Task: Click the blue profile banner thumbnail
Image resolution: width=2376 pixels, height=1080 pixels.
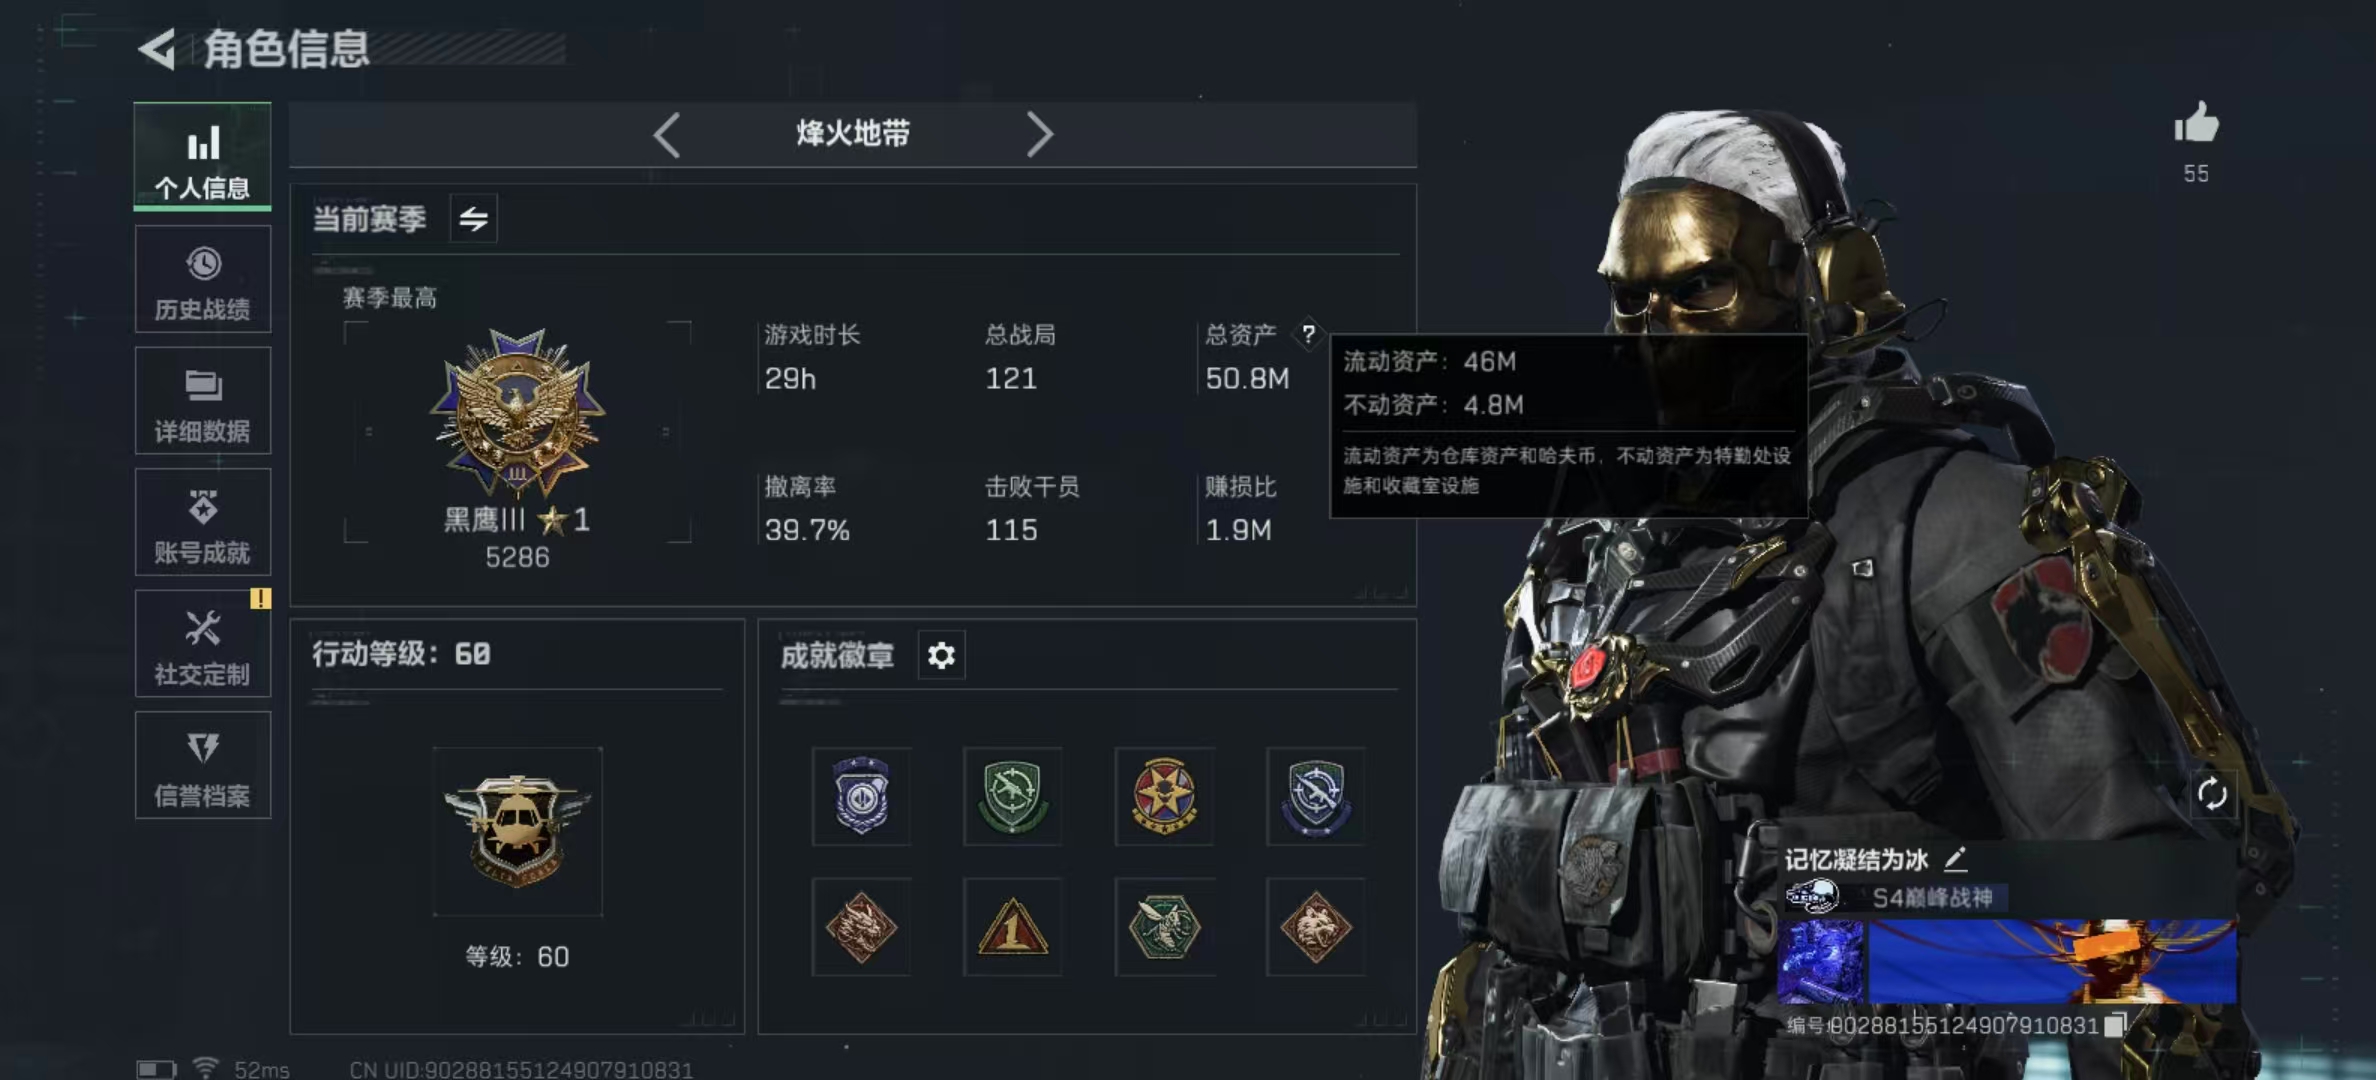Action: click(1820, 962)
